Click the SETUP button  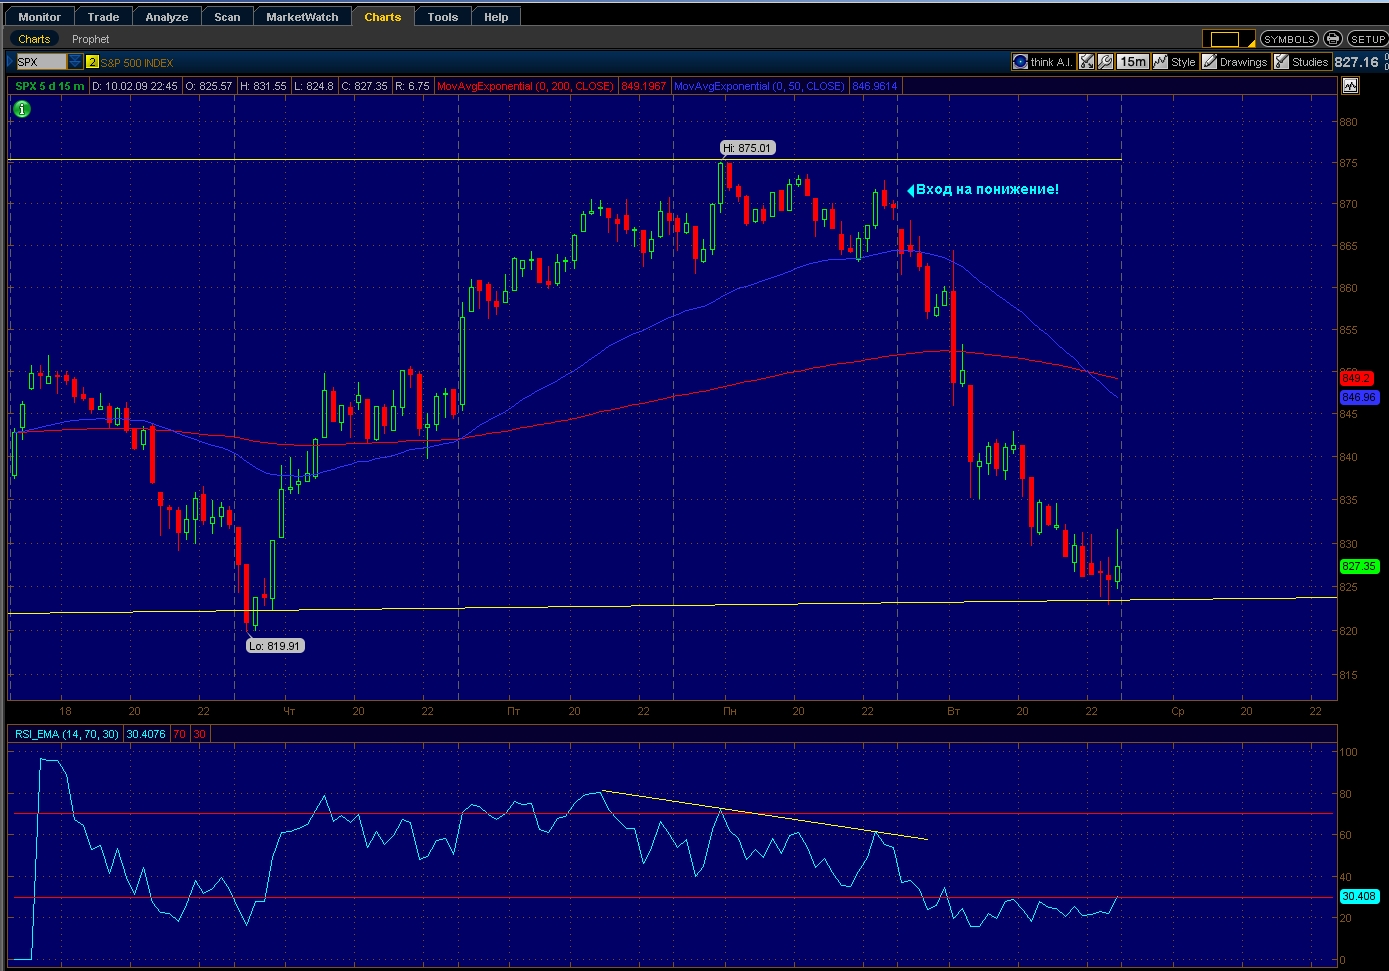point(1367,39)
